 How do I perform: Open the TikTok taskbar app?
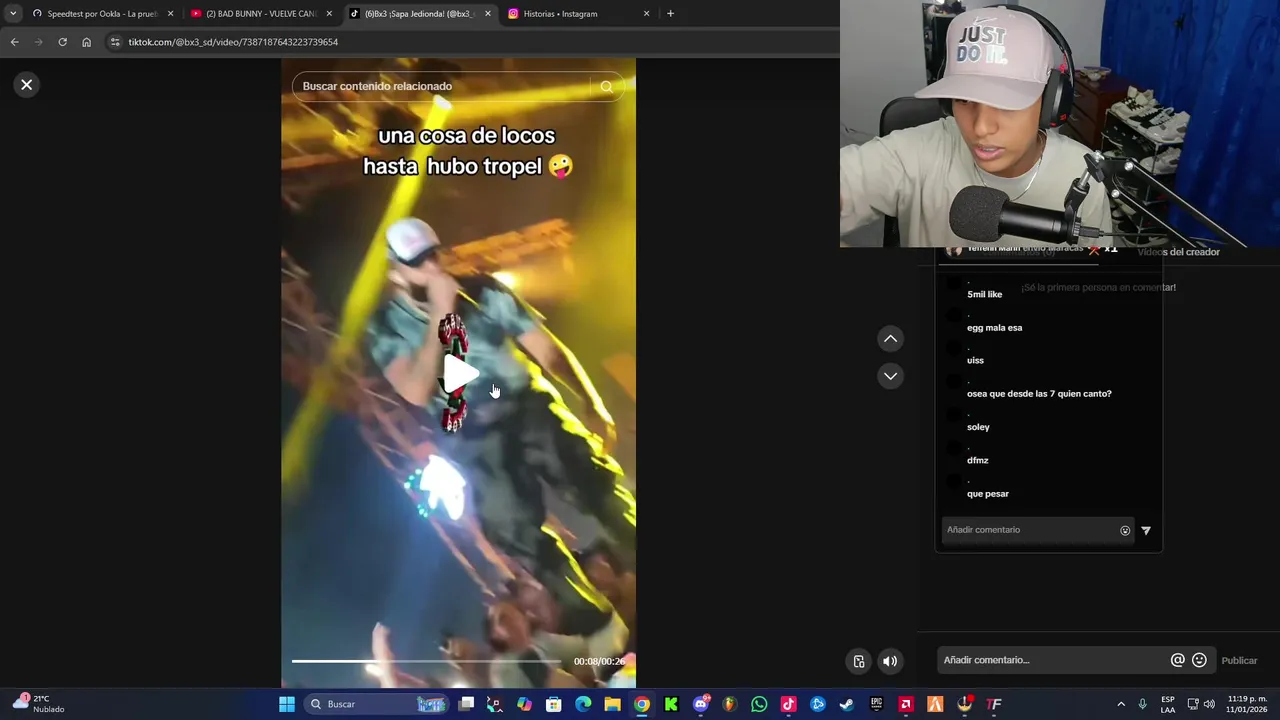[788, 704]
